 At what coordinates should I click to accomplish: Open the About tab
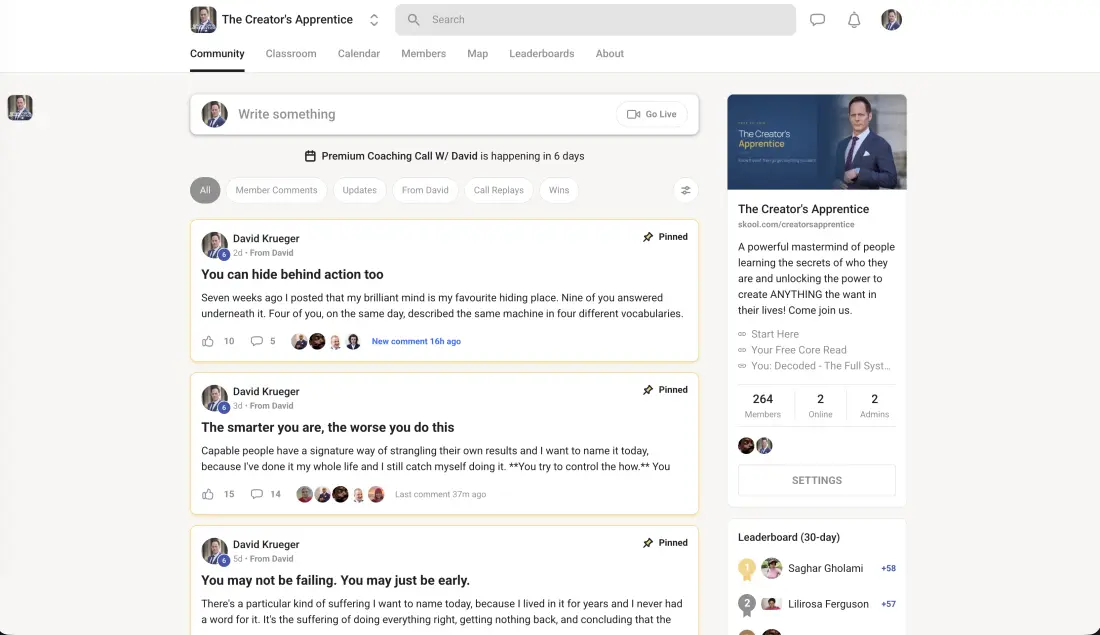tap(610, 53)
